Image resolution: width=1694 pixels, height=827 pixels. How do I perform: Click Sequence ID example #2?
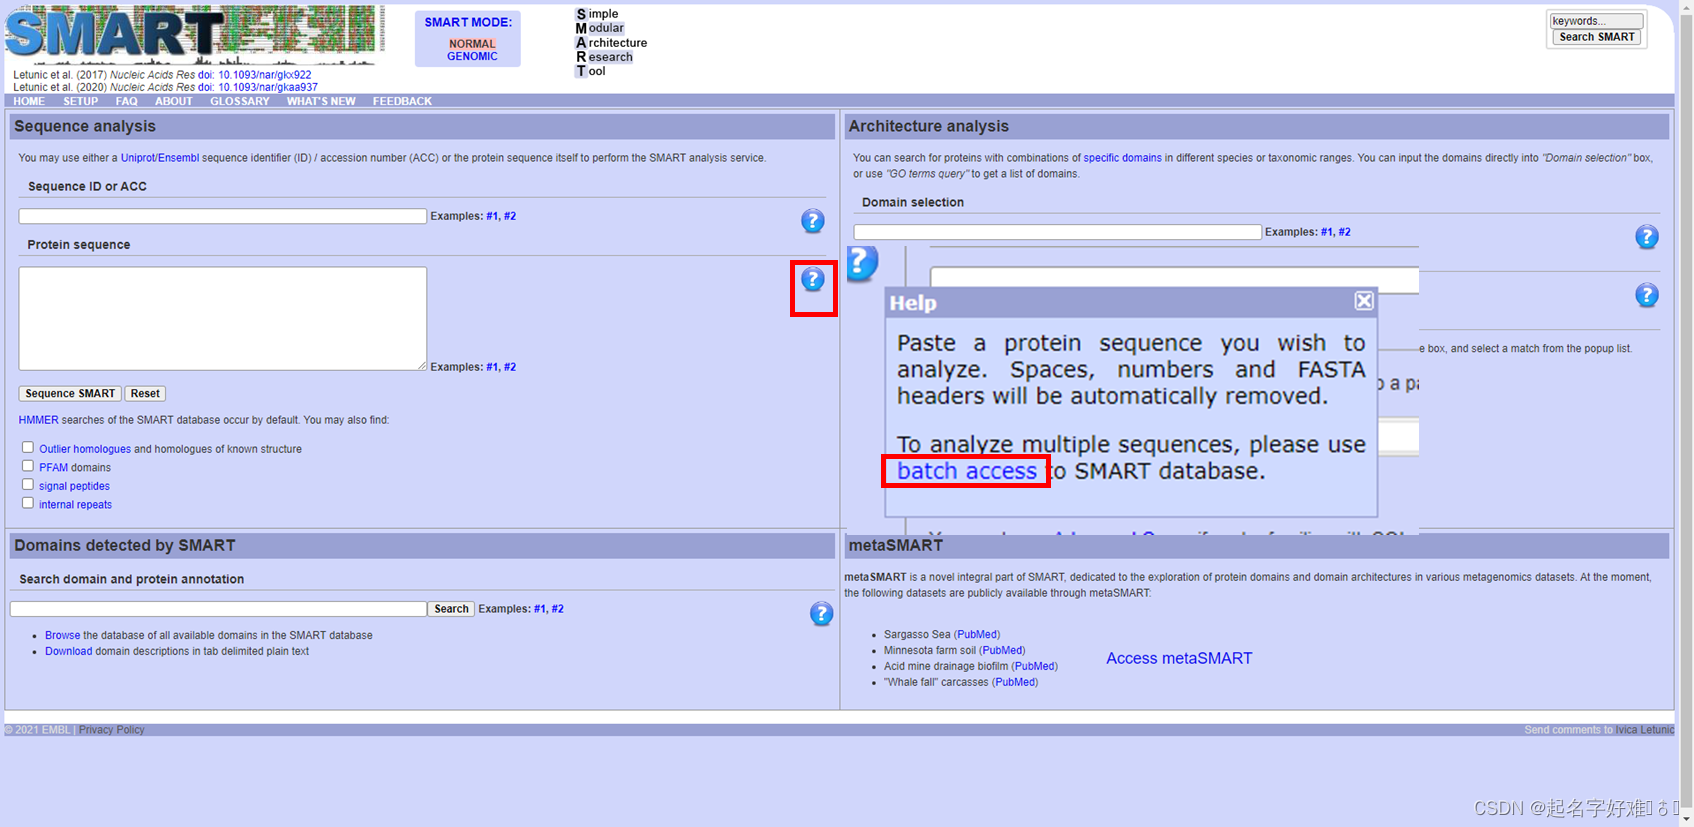click(x=510, y=216)
